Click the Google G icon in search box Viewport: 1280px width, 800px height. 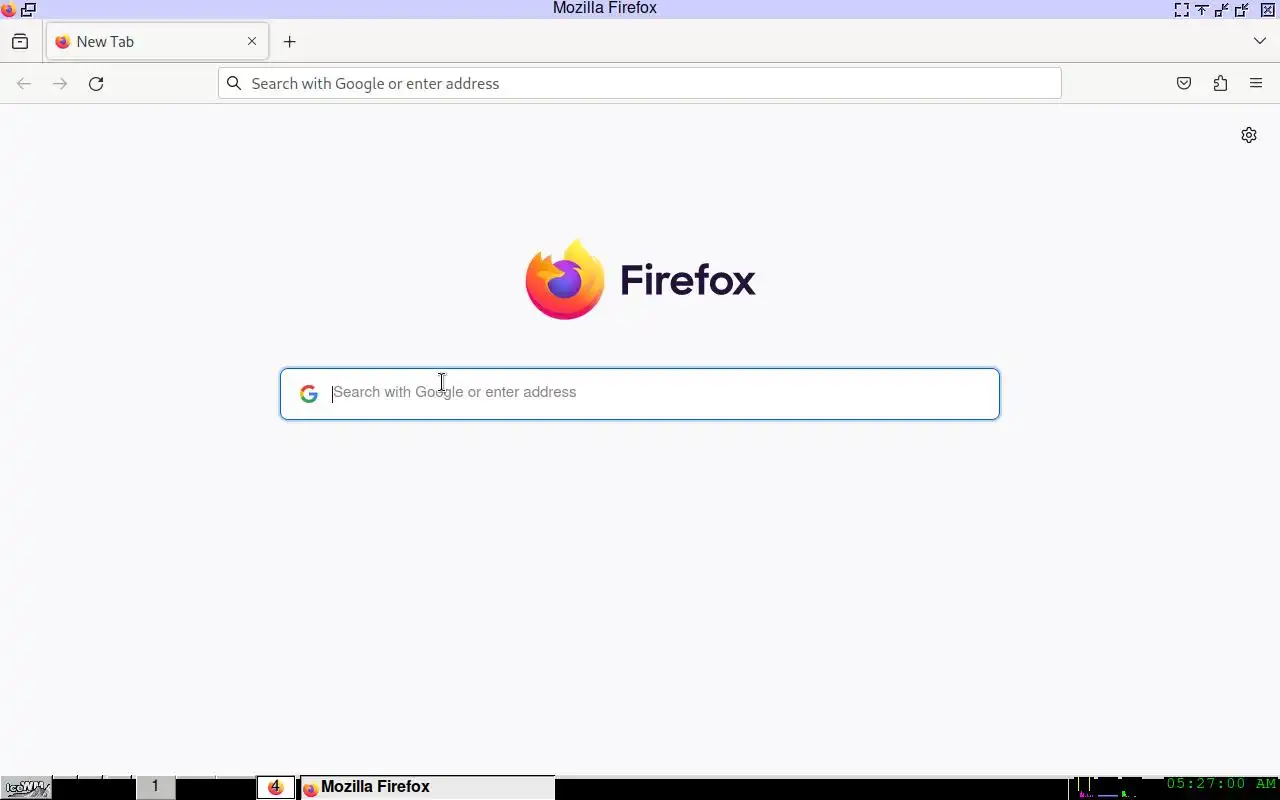point(309,394)
